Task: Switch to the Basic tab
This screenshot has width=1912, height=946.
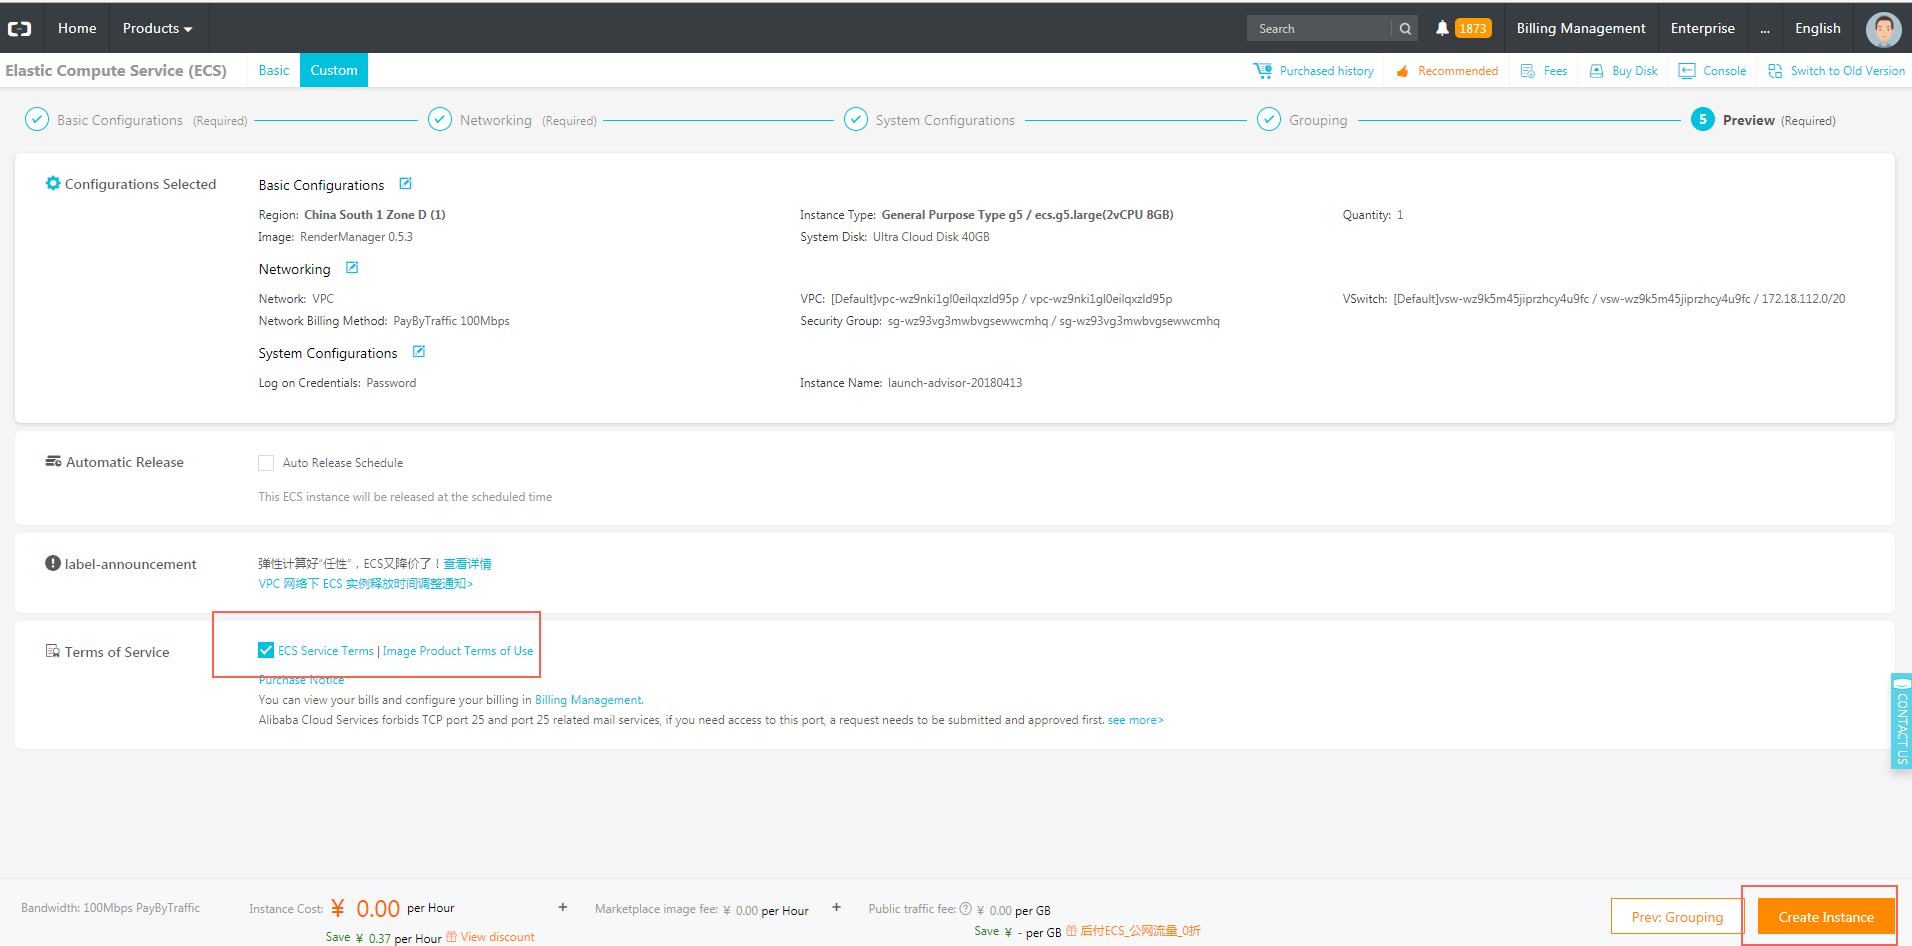Action: coord(273,70)
